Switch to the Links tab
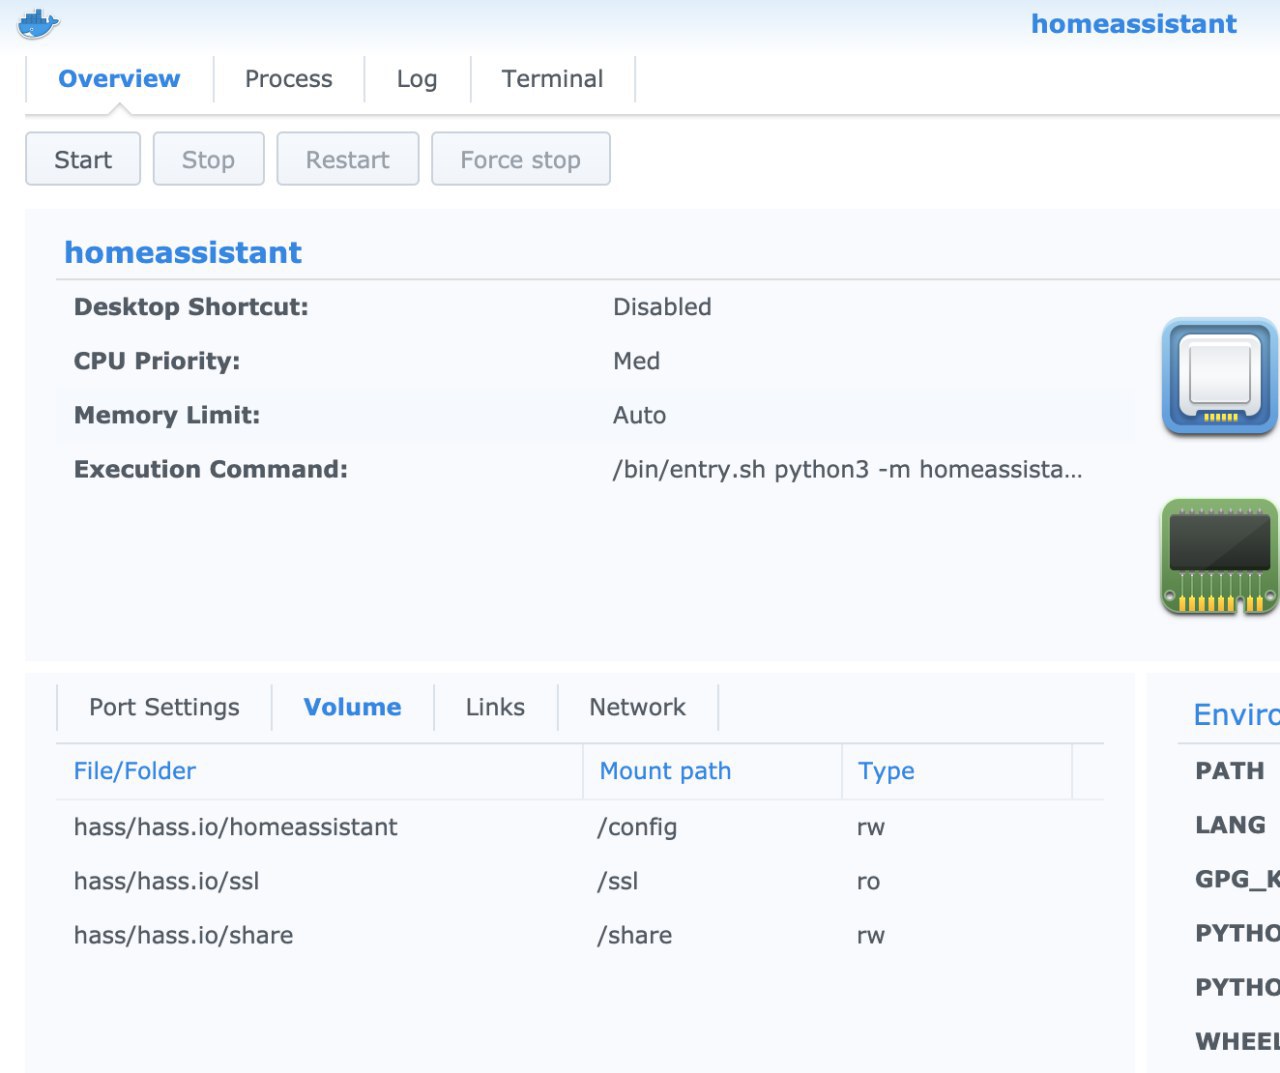 (495, 707)
